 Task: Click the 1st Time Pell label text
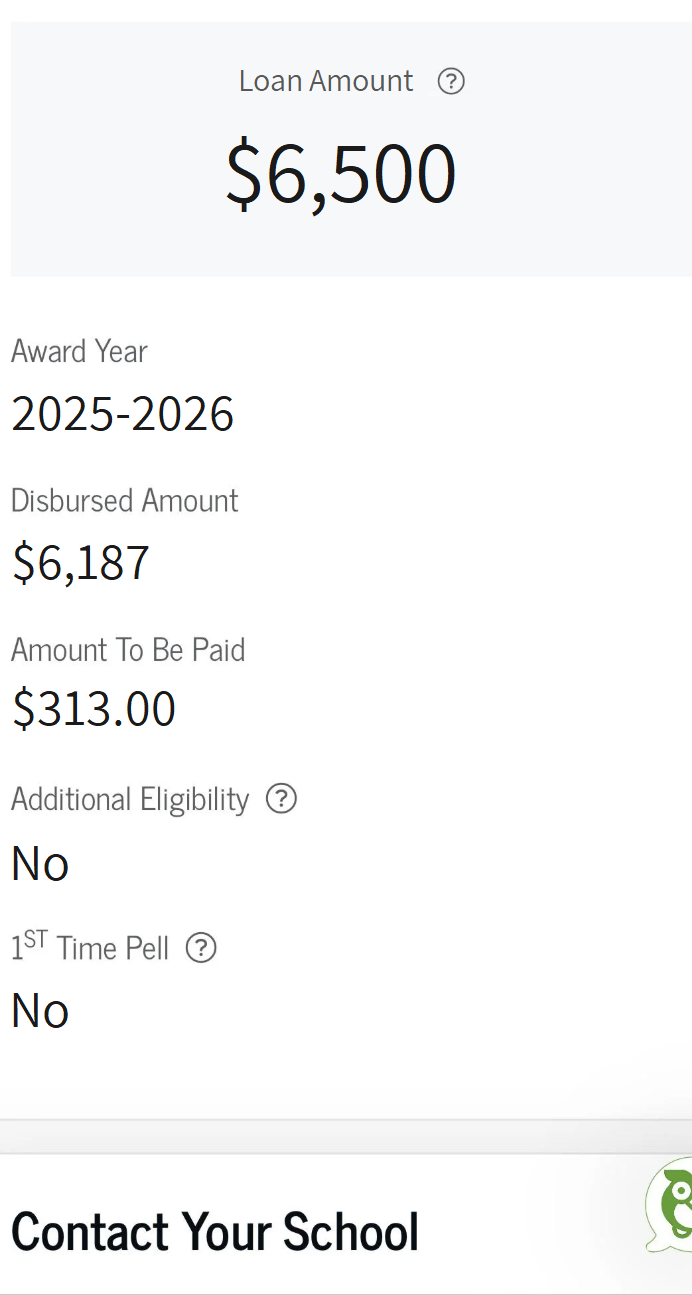(x=90, y=946)
